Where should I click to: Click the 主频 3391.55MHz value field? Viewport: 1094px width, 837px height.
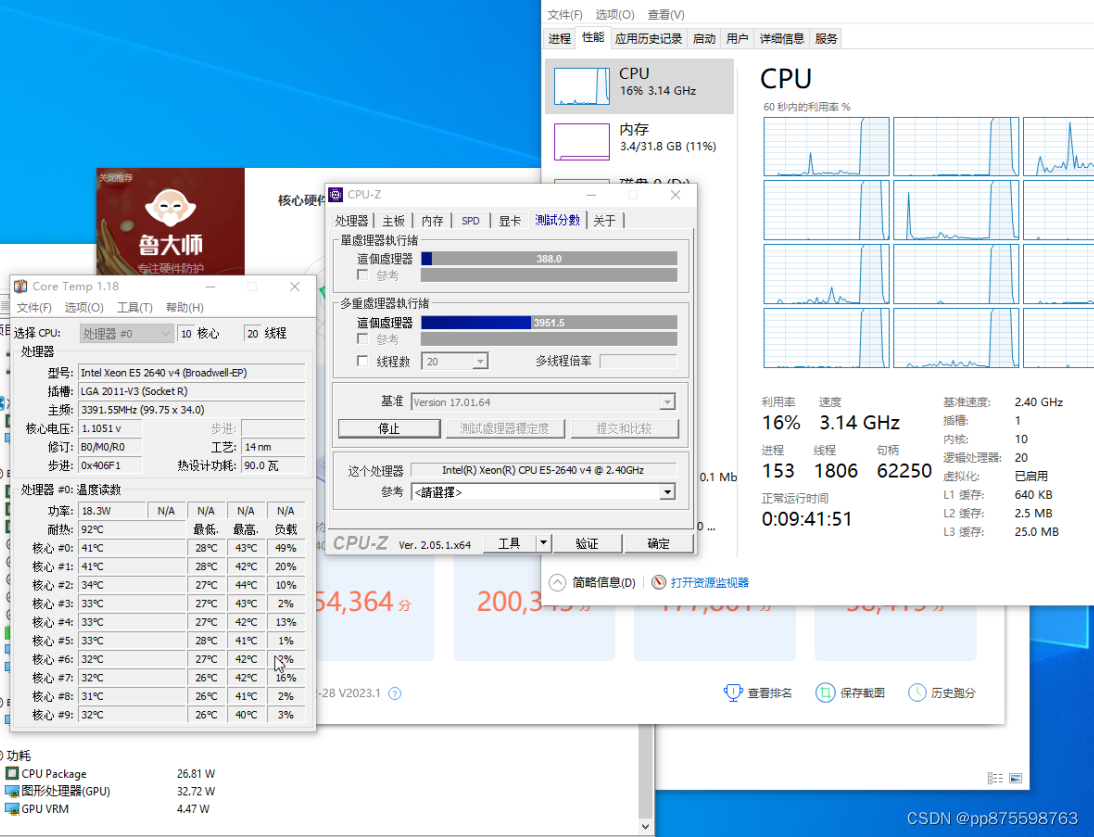(x=192, y=409)
